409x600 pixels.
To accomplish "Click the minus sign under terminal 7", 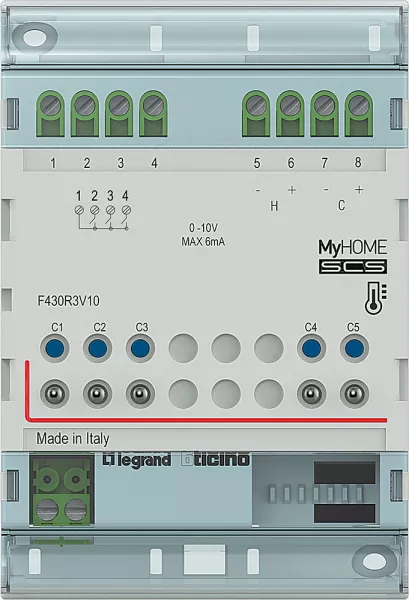I will click(326, 189).
